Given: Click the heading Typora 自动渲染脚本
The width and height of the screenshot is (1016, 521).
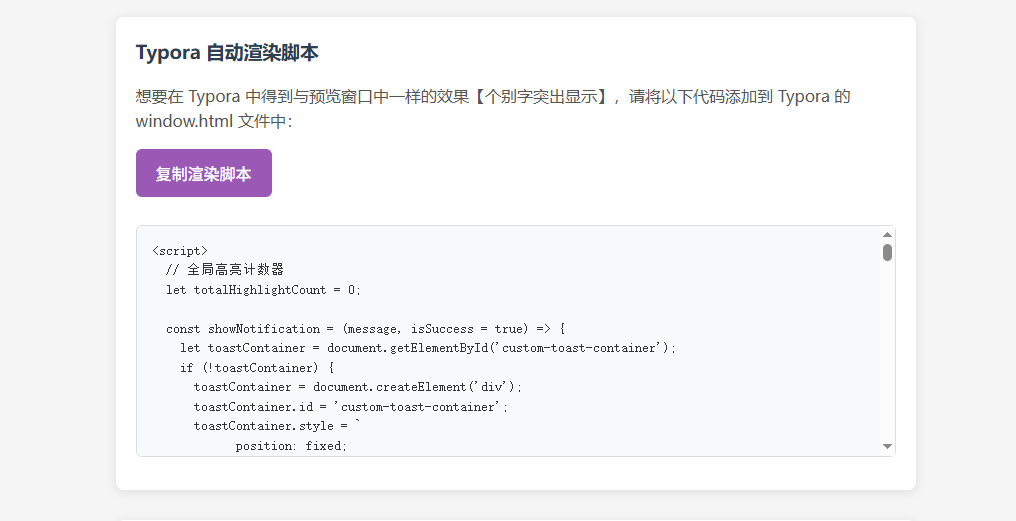Looking at the screenshot, I should coord(227,52).
